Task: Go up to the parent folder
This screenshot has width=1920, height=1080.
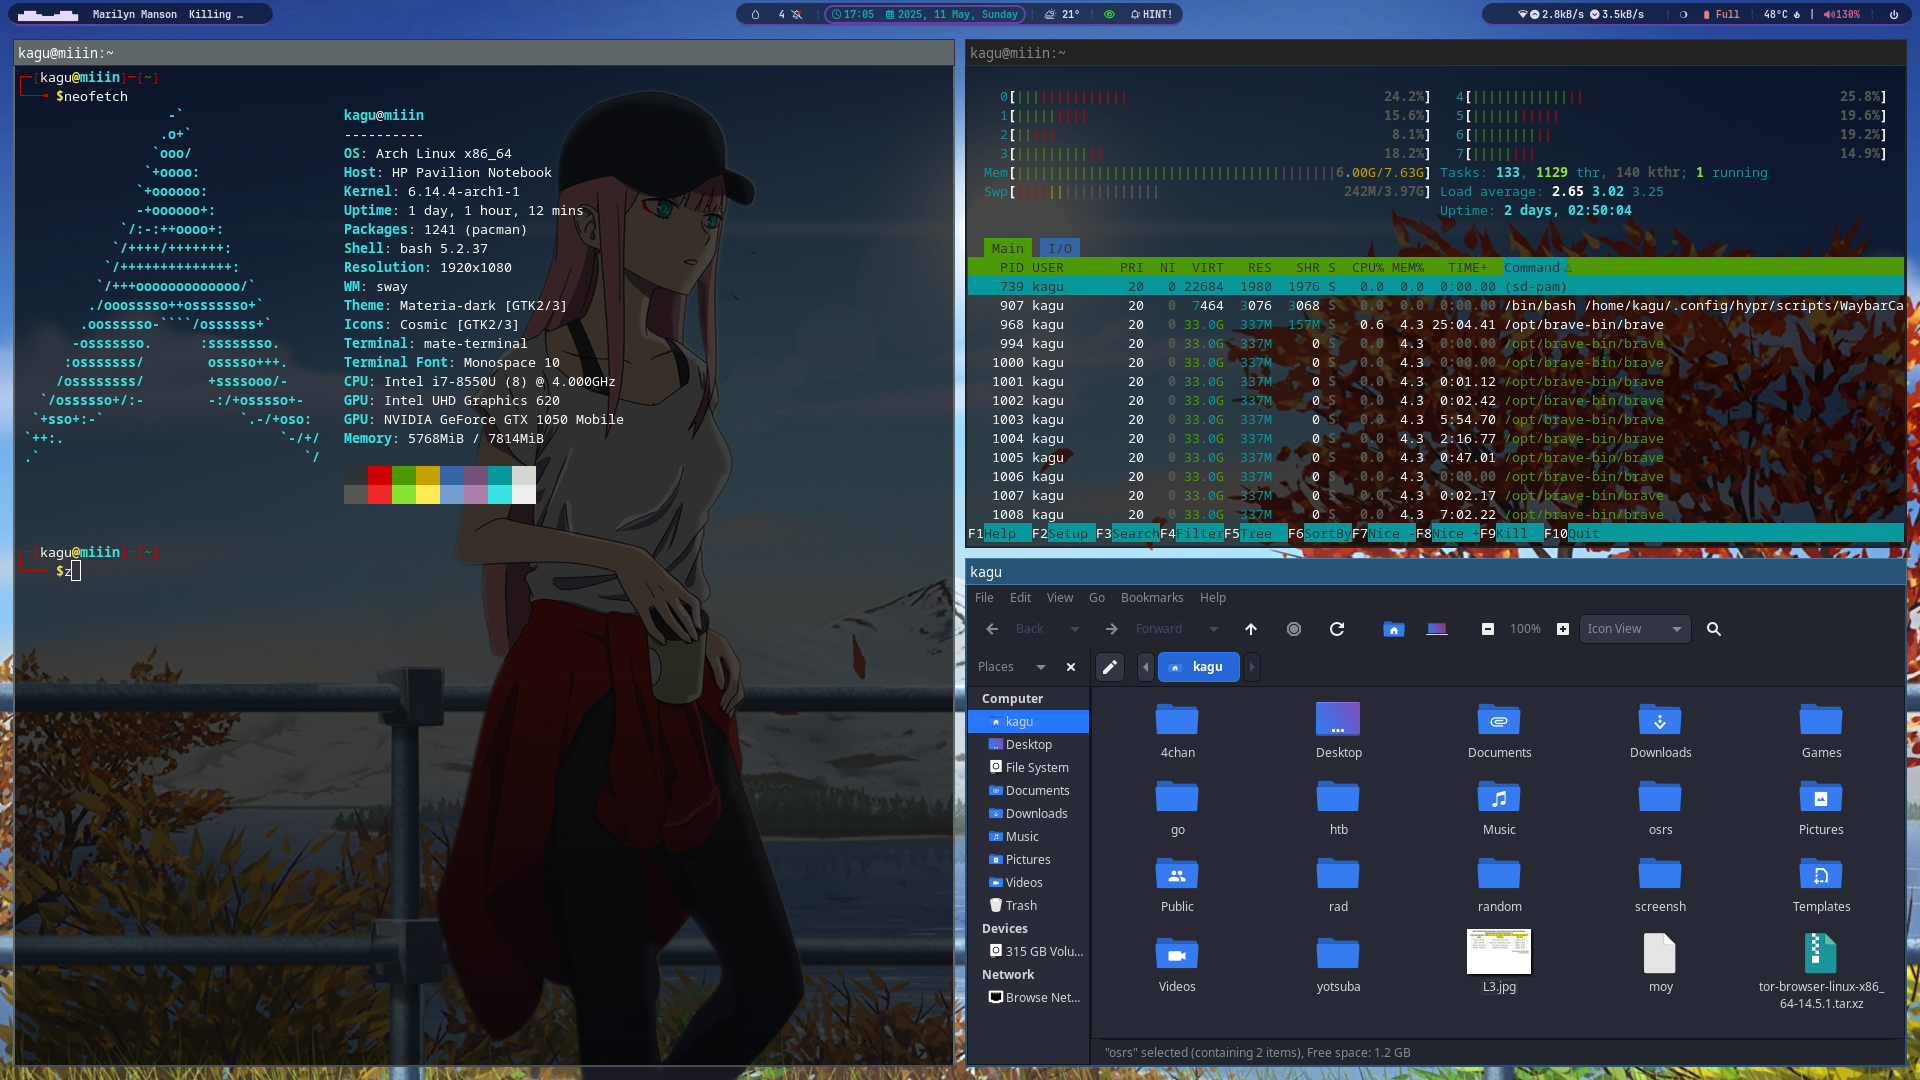Action: point(1250,629)
